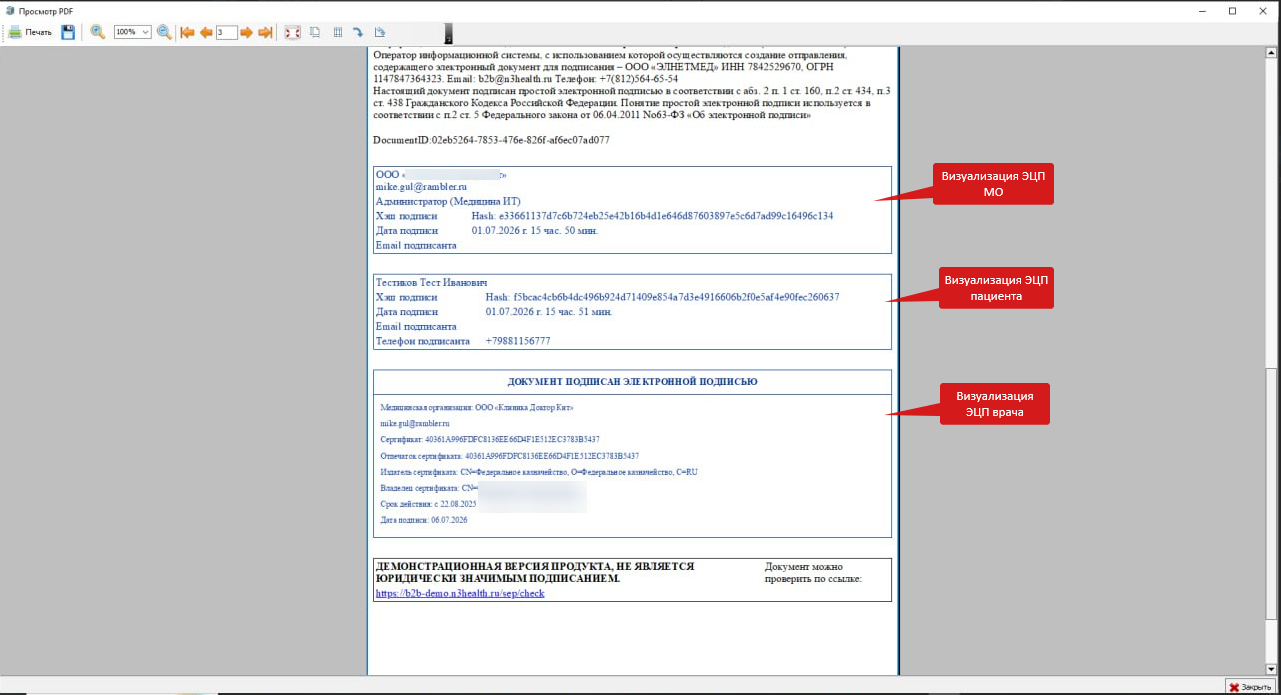Image resolution: width=1281 pixels, height=695 pixels.
Task: Zoom out with the magnifier after zoom box
Action: pyautogui.click(x=164, y=32)
